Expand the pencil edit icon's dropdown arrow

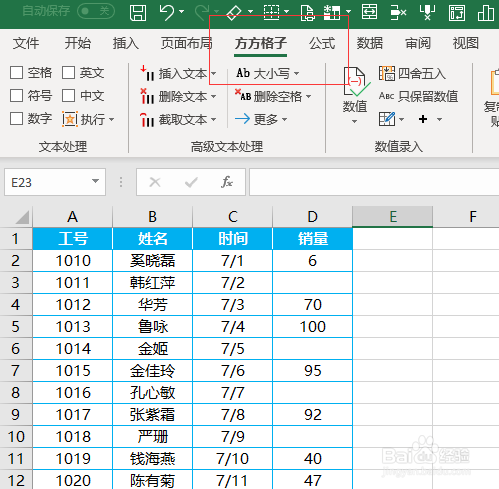pos(401,119)
